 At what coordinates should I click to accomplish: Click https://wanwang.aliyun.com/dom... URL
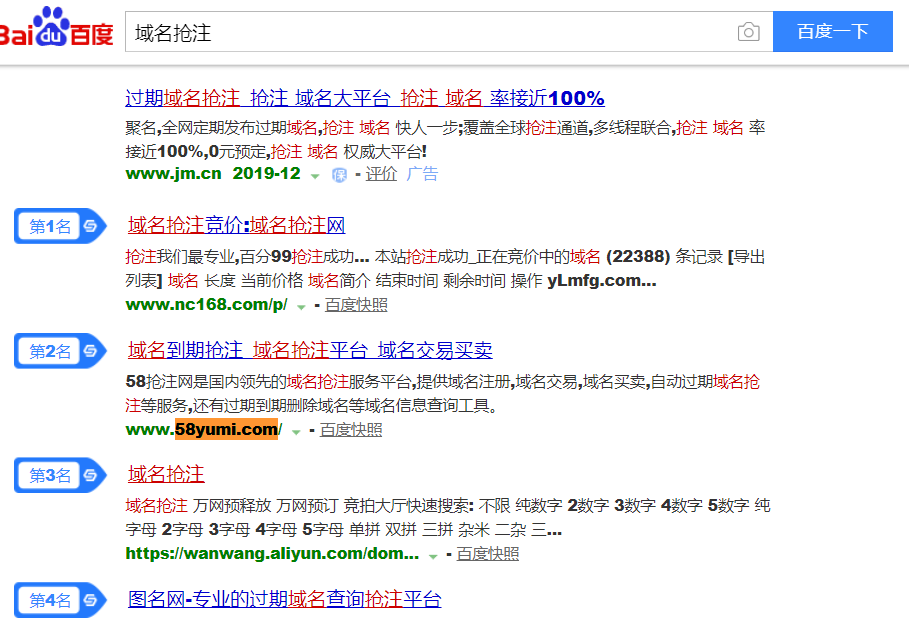[272, 554]
